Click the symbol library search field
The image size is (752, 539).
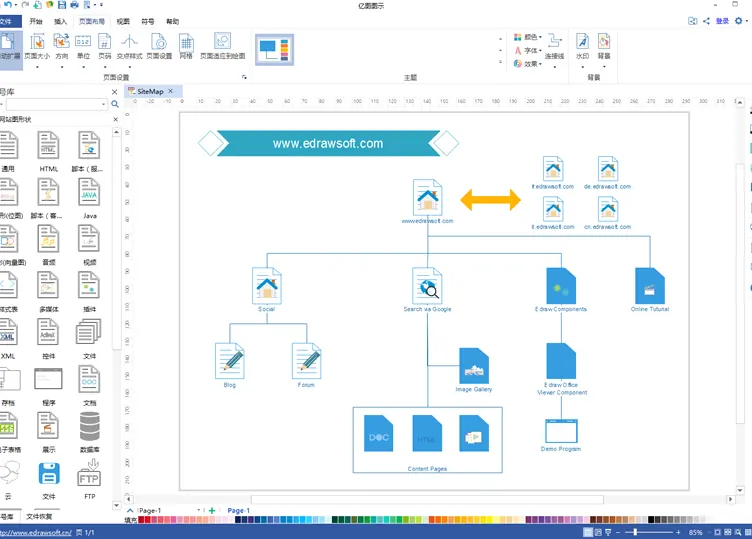pyautogui.click(x=56, y=104)
